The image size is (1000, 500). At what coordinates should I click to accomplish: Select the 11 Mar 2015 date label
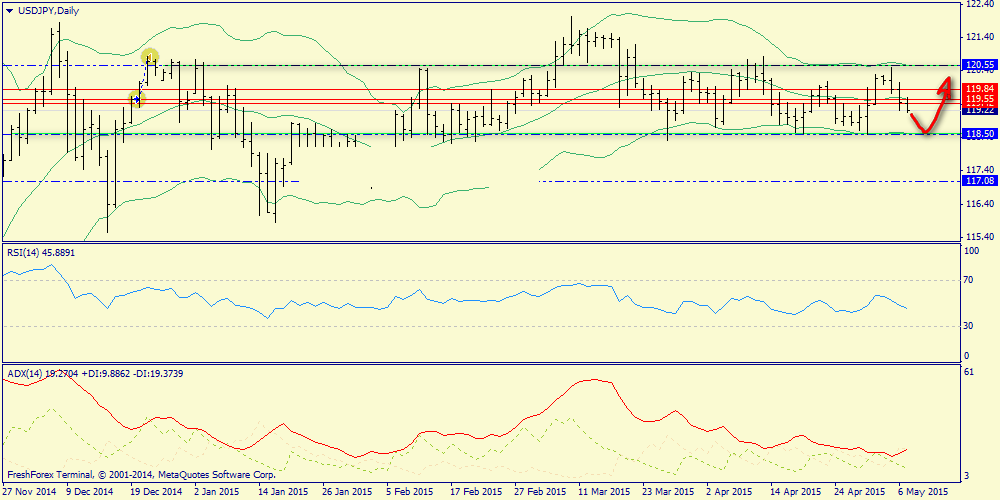click(x=603, y=492)
